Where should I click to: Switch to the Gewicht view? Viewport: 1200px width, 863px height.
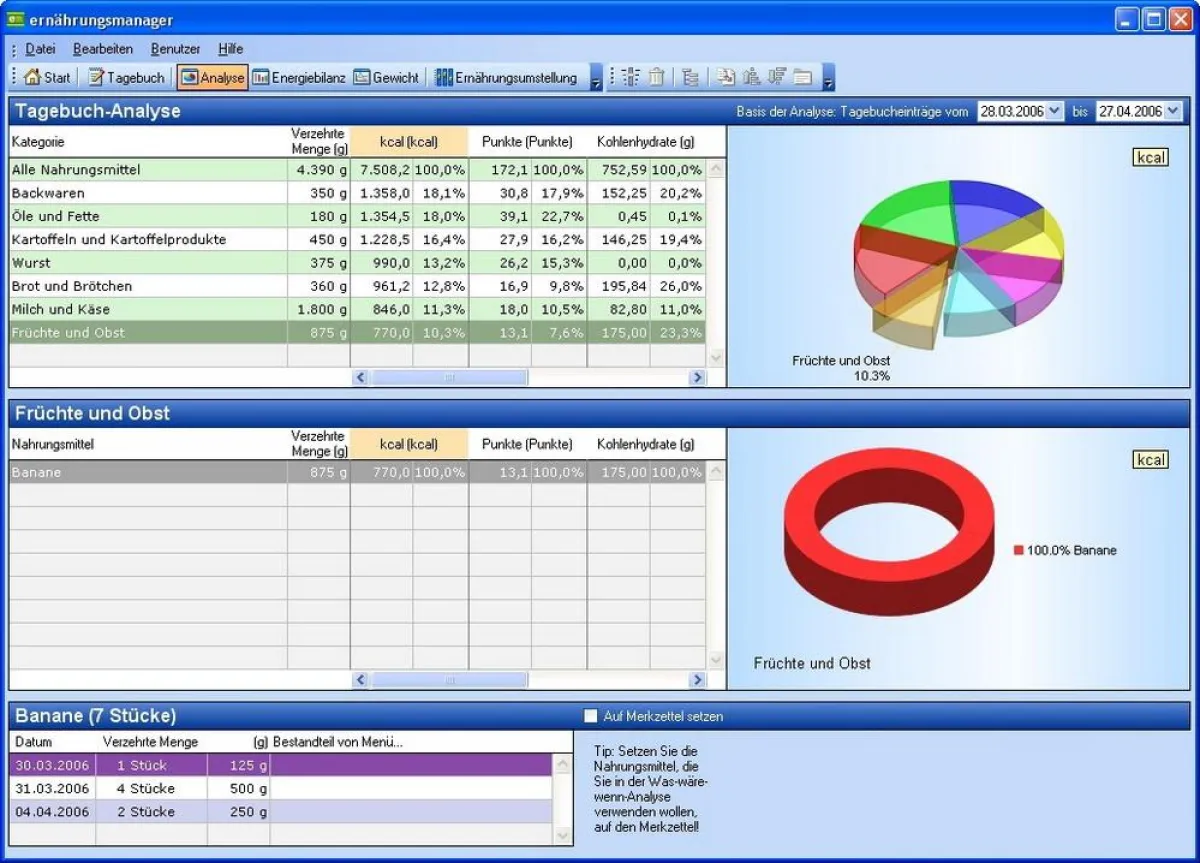[x=386, y=77]
